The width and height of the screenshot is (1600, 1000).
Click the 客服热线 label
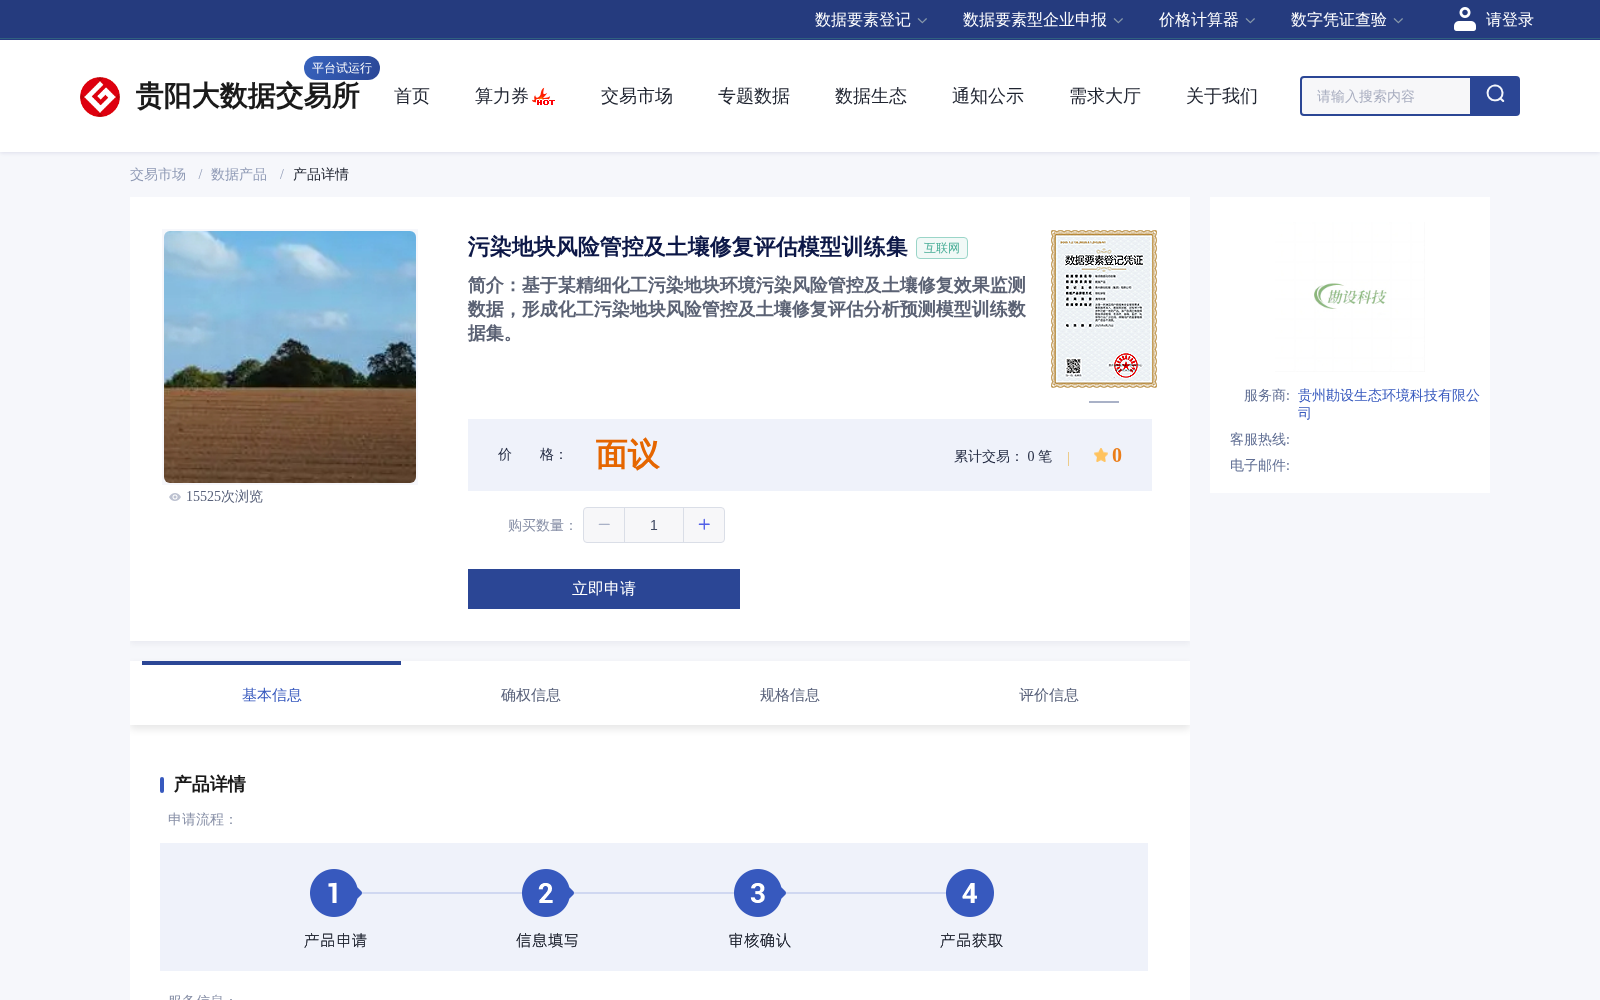[x=1260, y=439]
